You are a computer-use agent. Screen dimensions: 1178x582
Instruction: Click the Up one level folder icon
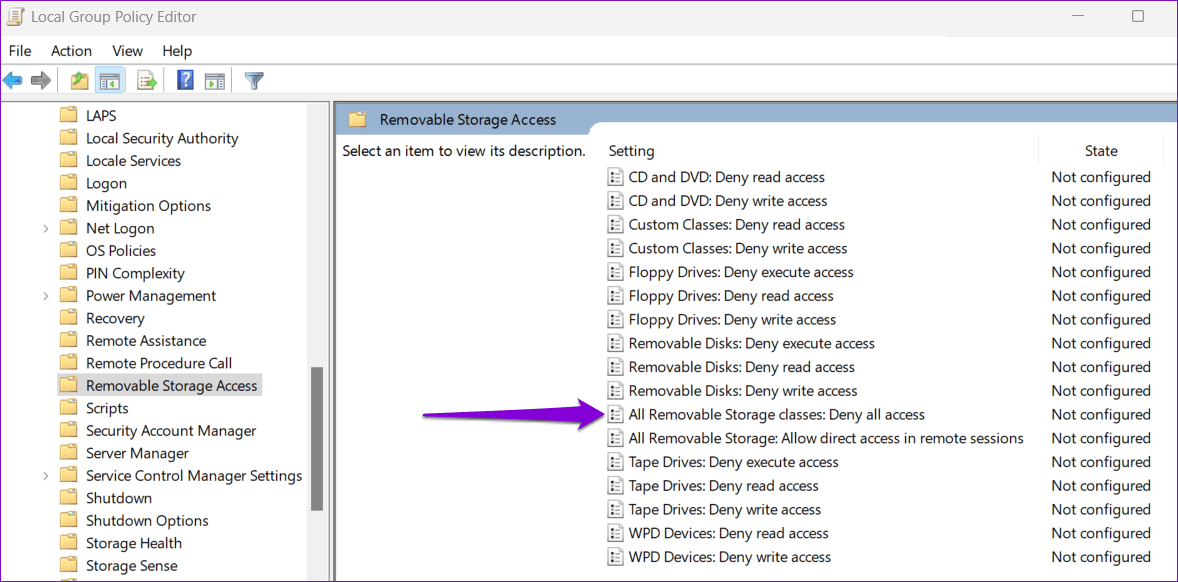(78, 80)
